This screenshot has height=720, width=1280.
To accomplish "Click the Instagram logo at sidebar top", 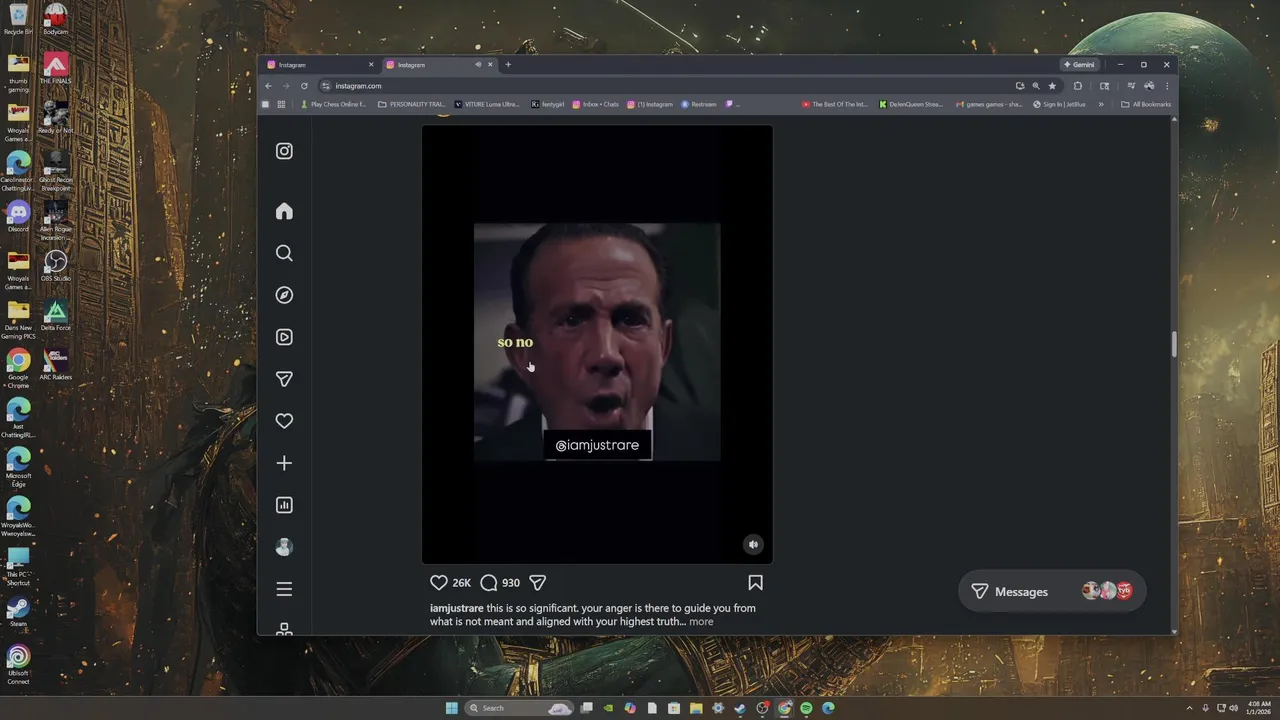I will coord(284,151).
